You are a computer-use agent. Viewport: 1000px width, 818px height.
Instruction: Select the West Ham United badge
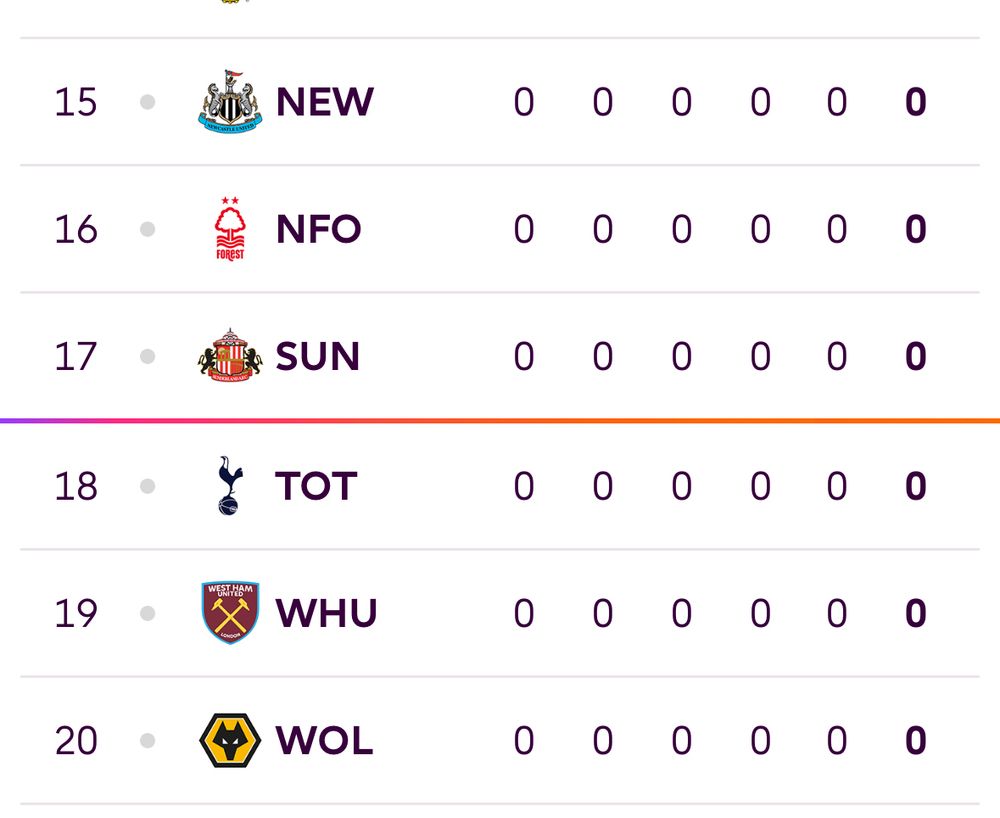pos(230,613)
